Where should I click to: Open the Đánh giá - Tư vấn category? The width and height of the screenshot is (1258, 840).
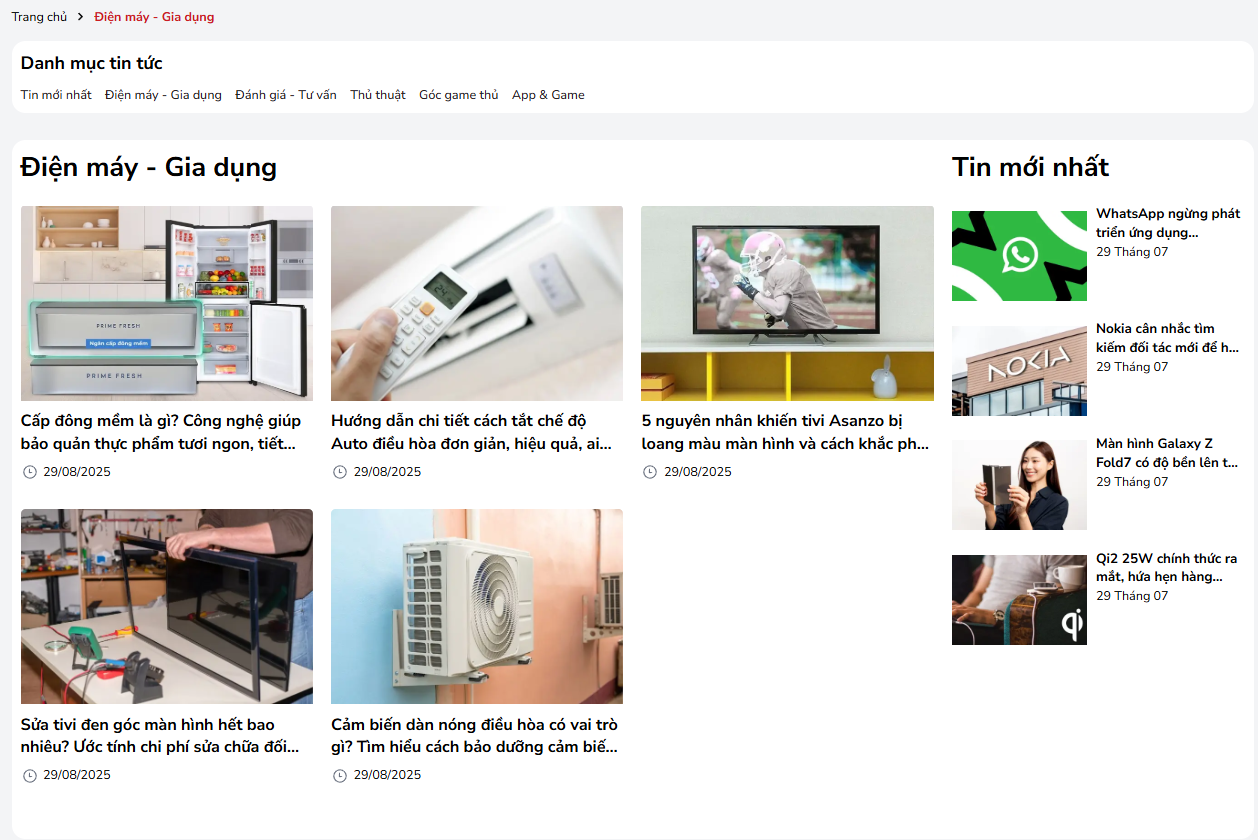click(x=286, y=95)
